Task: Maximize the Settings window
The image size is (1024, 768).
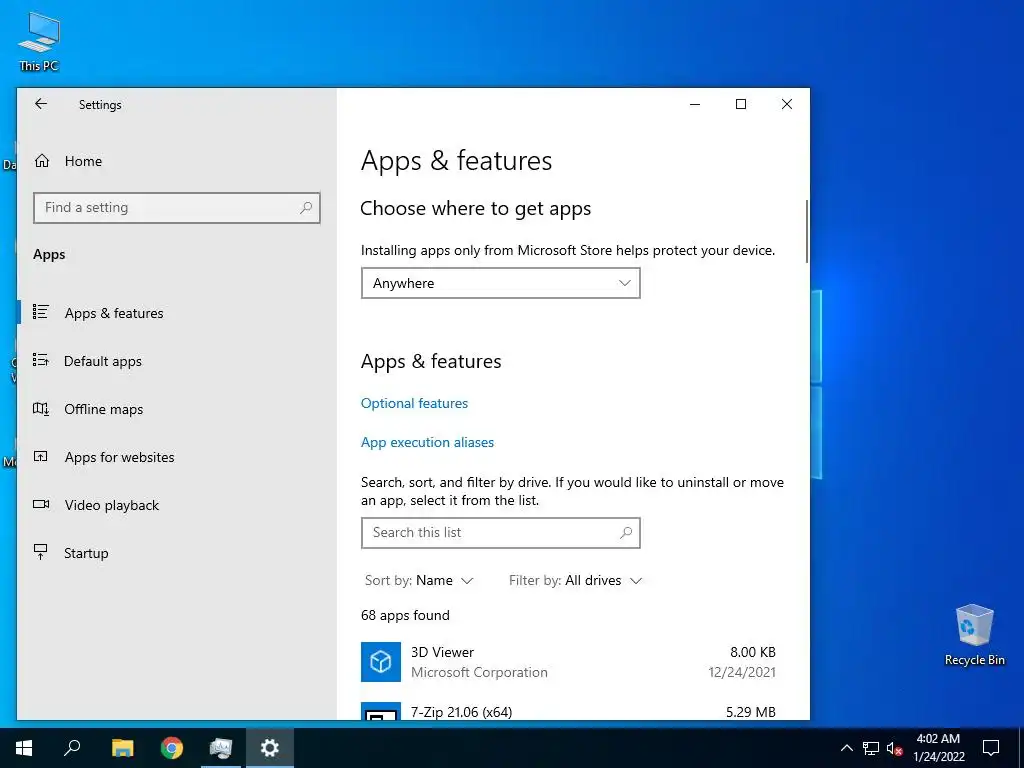Action: tap(741, 104)
